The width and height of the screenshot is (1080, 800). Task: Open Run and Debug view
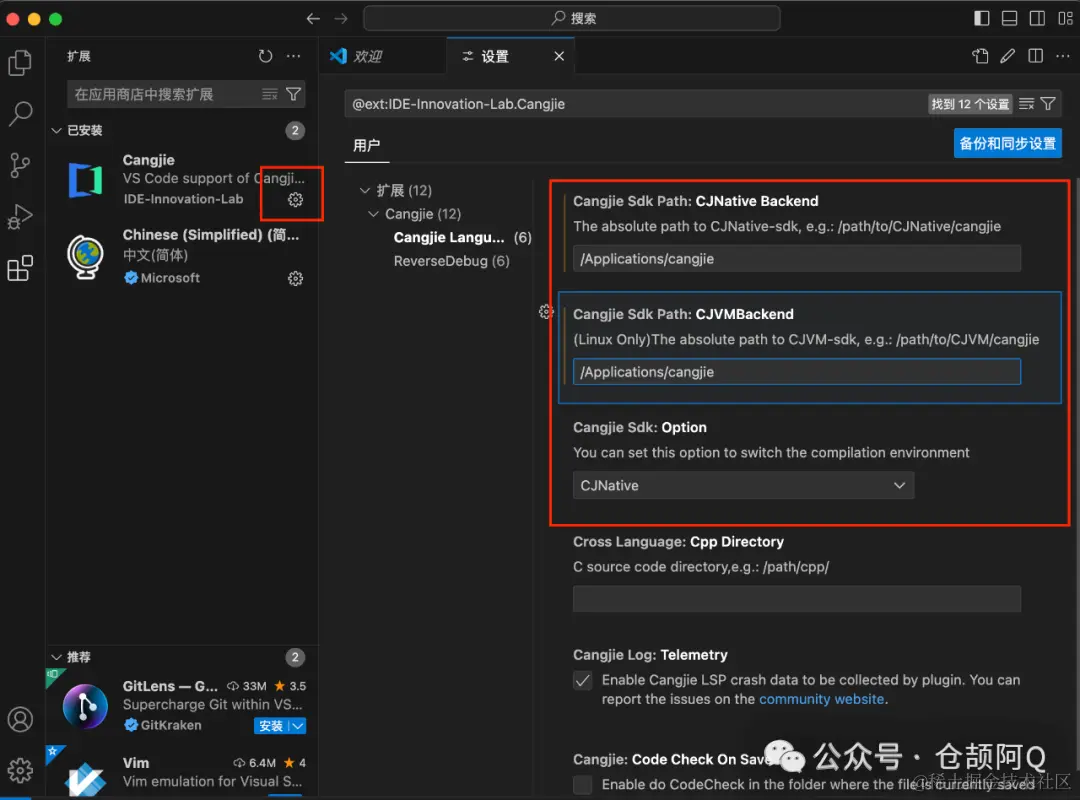20,216
